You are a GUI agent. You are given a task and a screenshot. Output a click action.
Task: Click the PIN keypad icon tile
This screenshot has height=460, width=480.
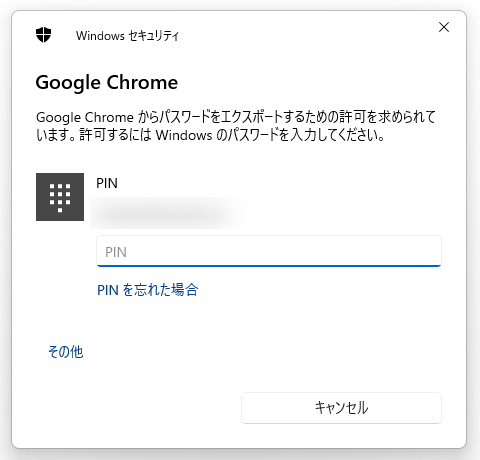pos(60,197)
